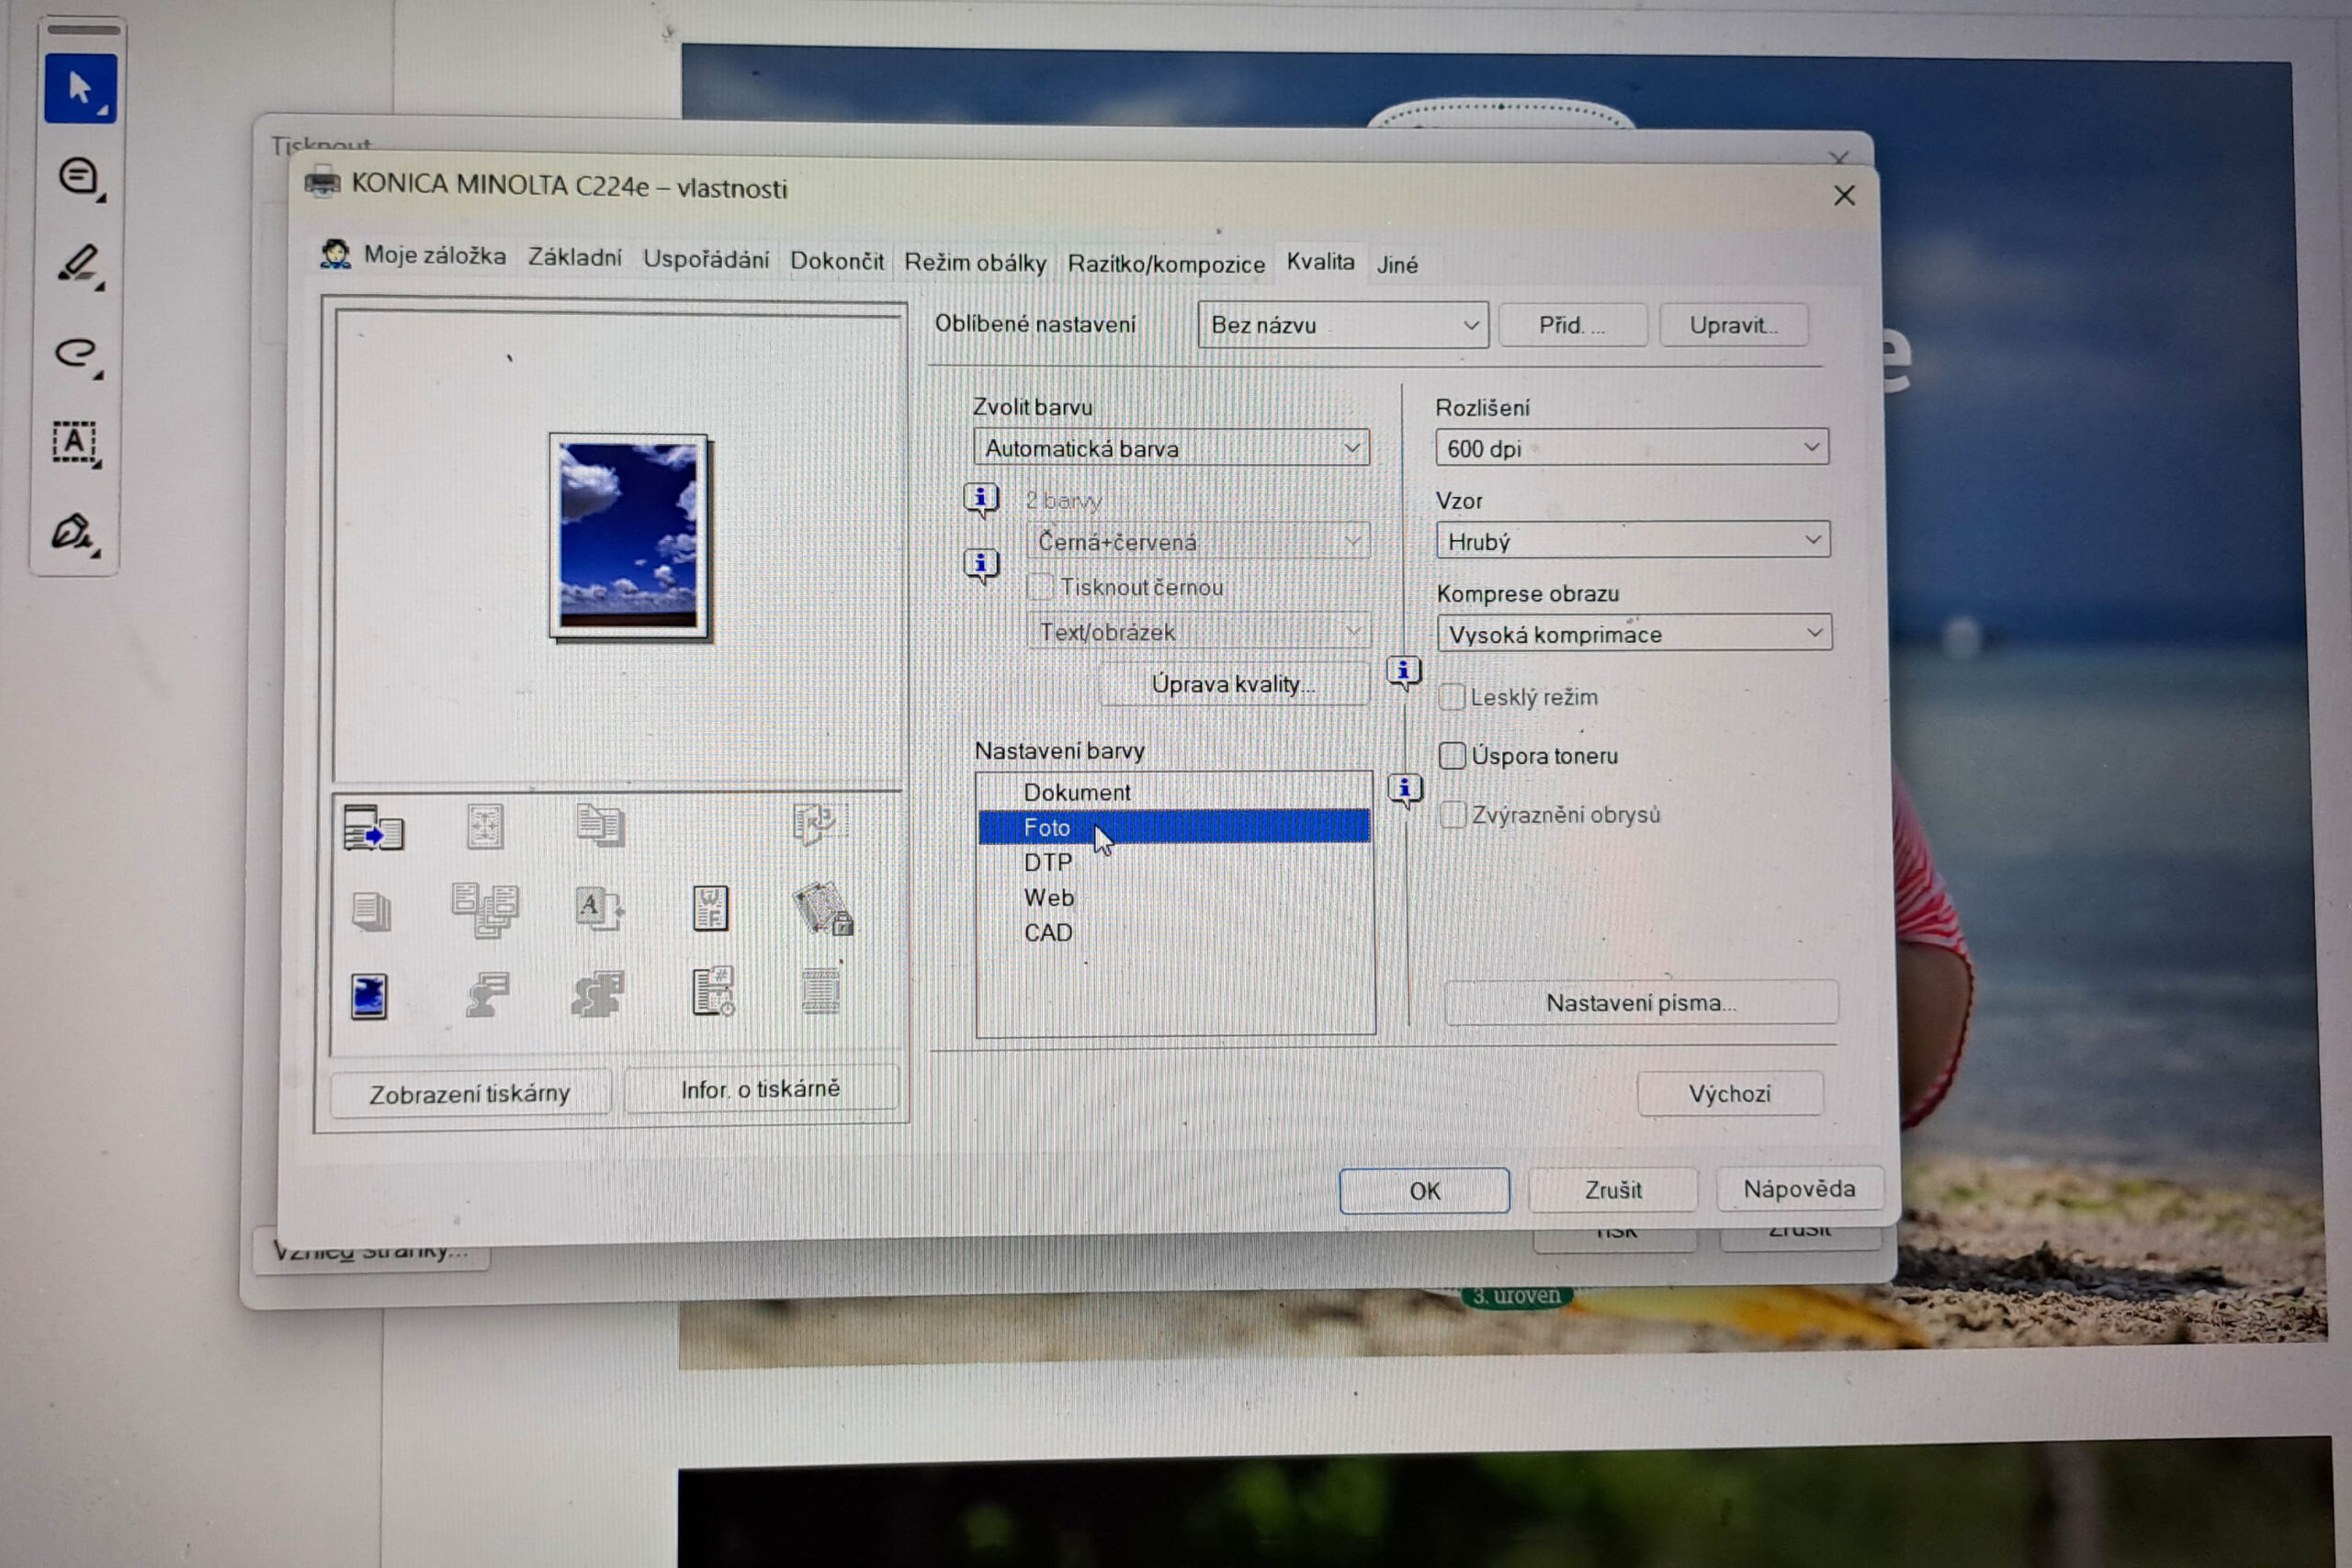The width and height of the screenshot is (2352, 1568).
Task: Switch to the Základní tab
Action: click(x=574, y=258)
